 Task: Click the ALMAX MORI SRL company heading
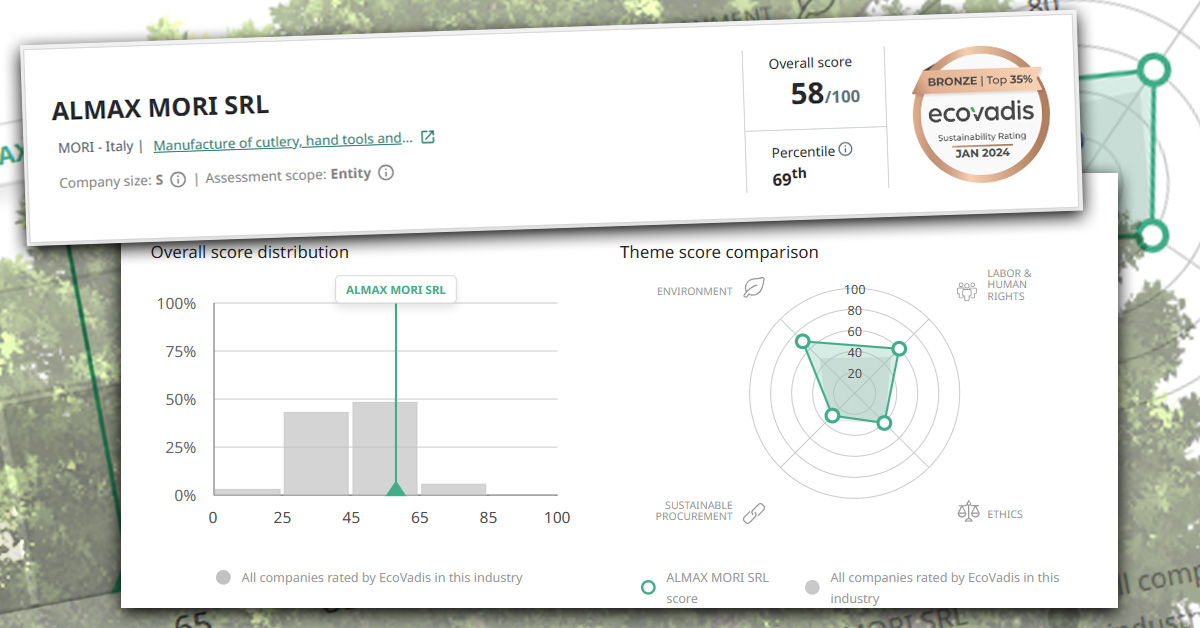pos(160,108)
